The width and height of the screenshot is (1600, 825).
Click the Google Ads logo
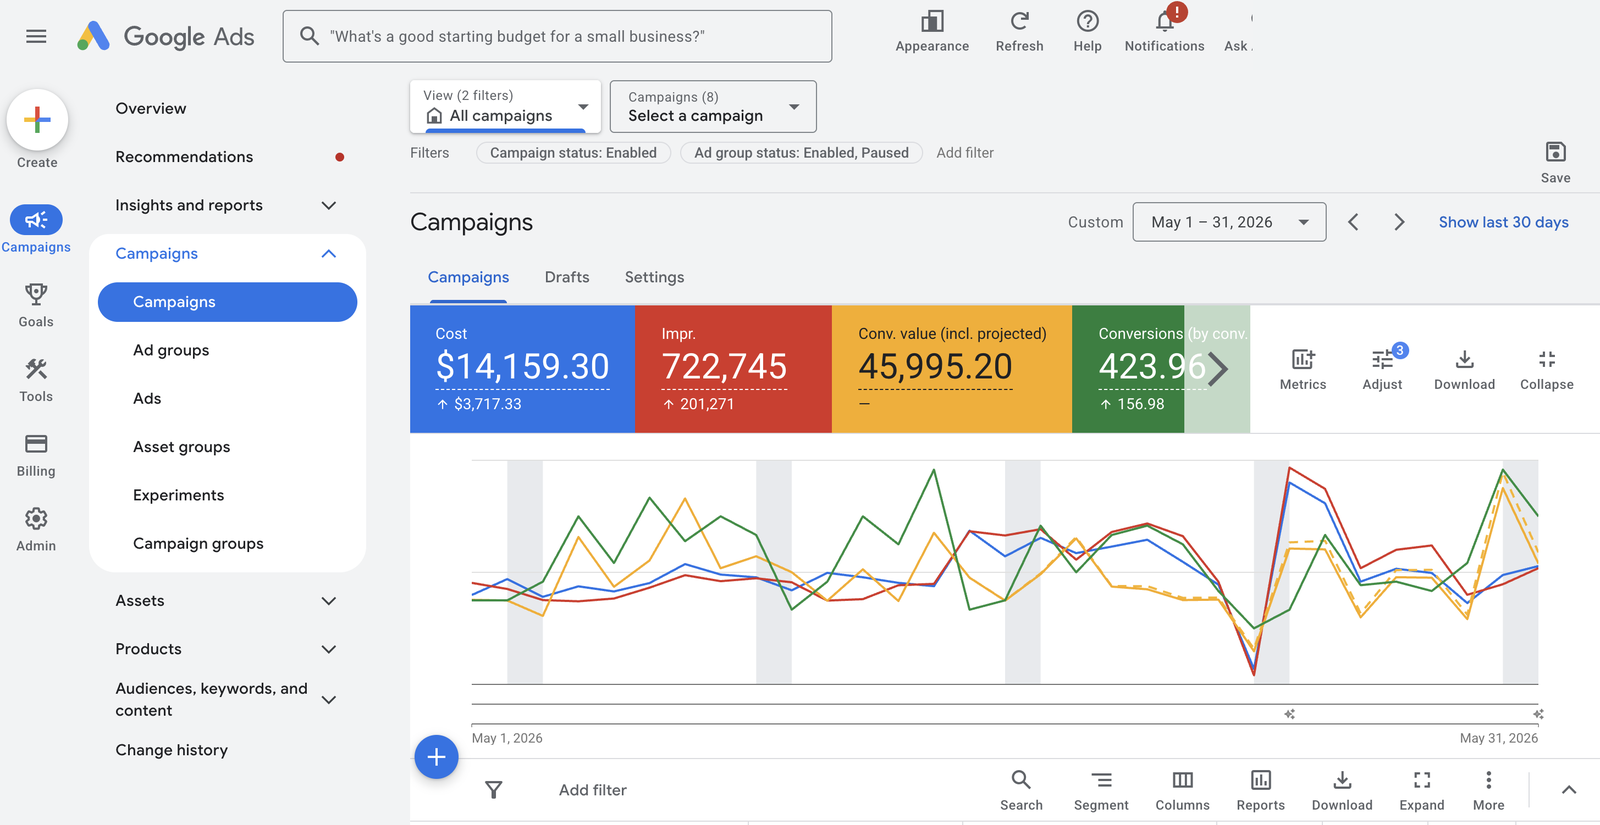coord(166,37)
